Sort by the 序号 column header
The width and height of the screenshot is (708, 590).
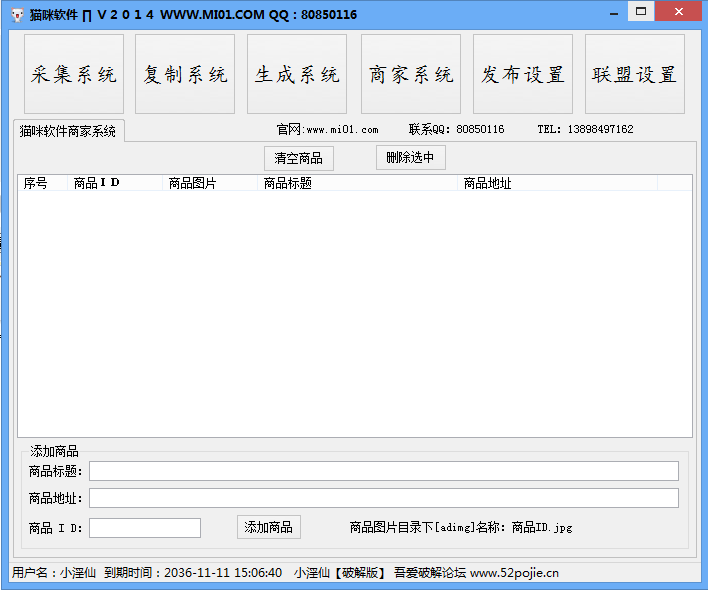[x=42, y=183]
